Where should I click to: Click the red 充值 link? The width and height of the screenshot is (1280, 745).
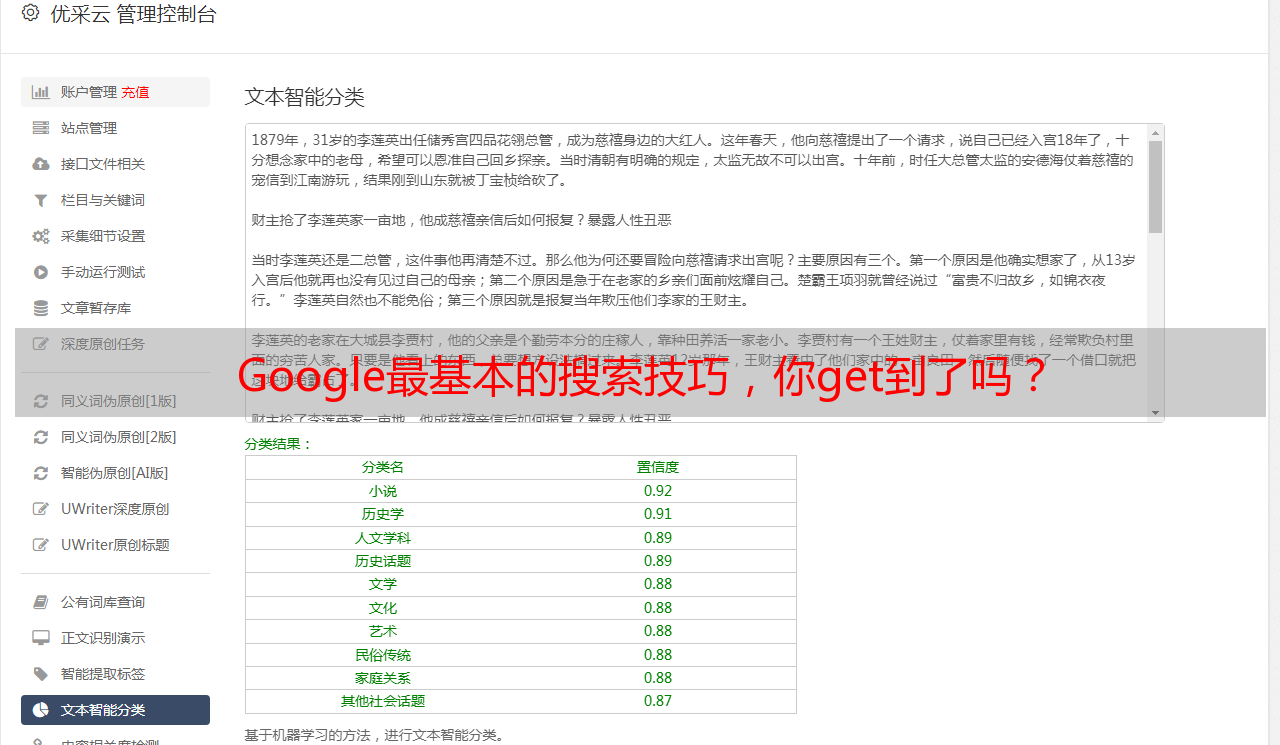135,92
